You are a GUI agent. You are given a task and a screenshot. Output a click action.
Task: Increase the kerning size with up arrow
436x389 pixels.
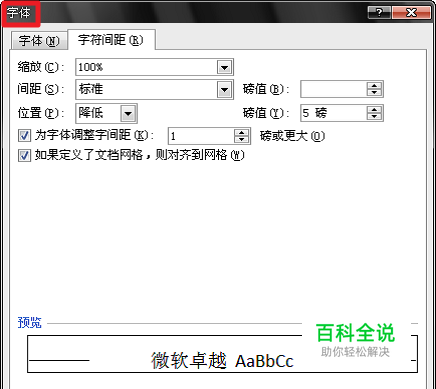[241, 132]
